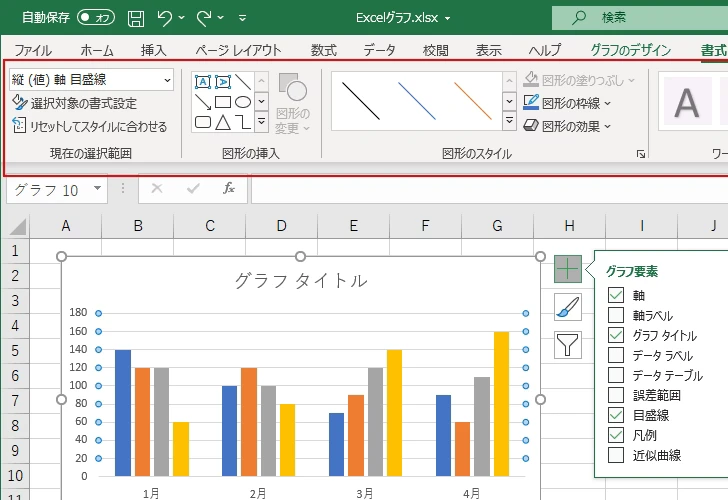Viewport: 728px width, 500px height.
Task: Open the ページ レイアウト tab
Action: 238,50
